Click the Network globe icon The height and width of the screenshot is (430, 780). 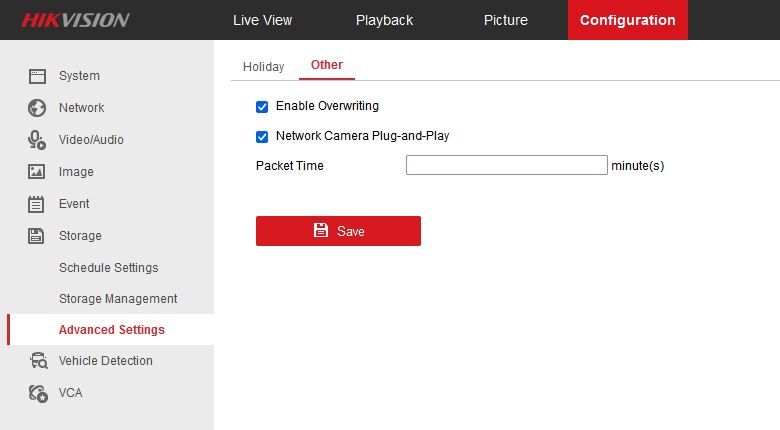click(x=37, y=108)
